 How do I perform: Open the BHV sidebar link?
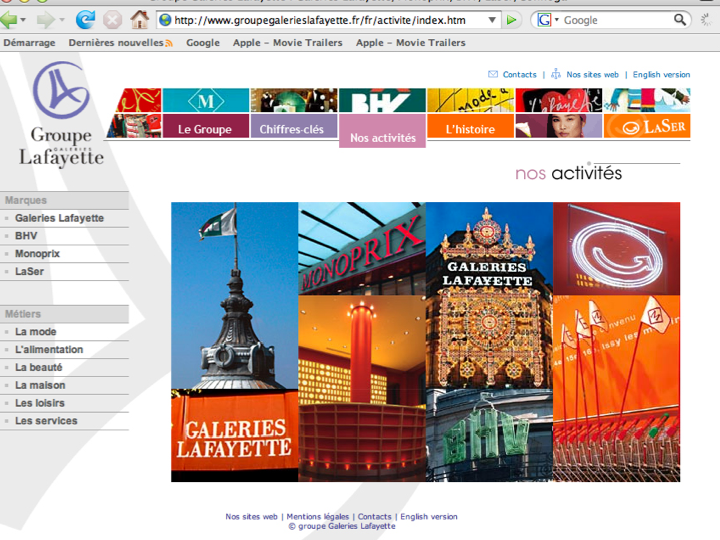coord(26,236)
